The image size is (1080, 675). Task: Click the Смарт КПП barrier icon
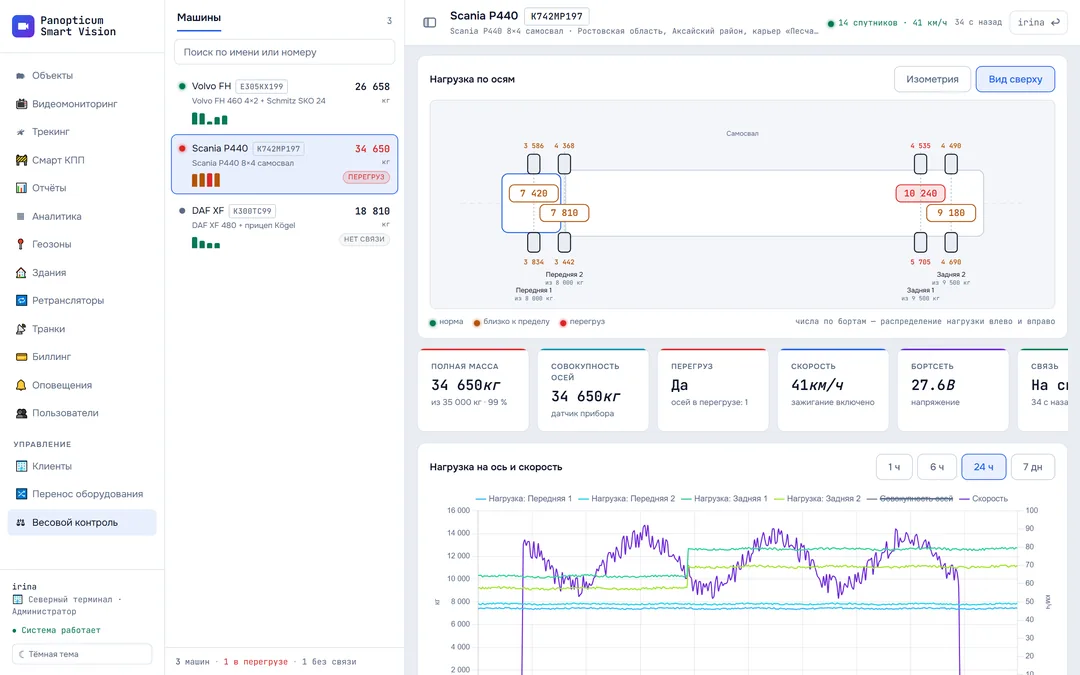(21, 160)
